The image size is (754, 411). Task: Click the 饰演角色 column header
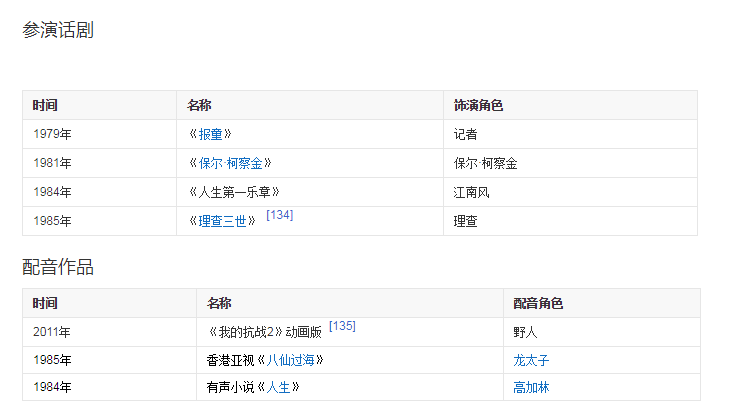(478, 105)
